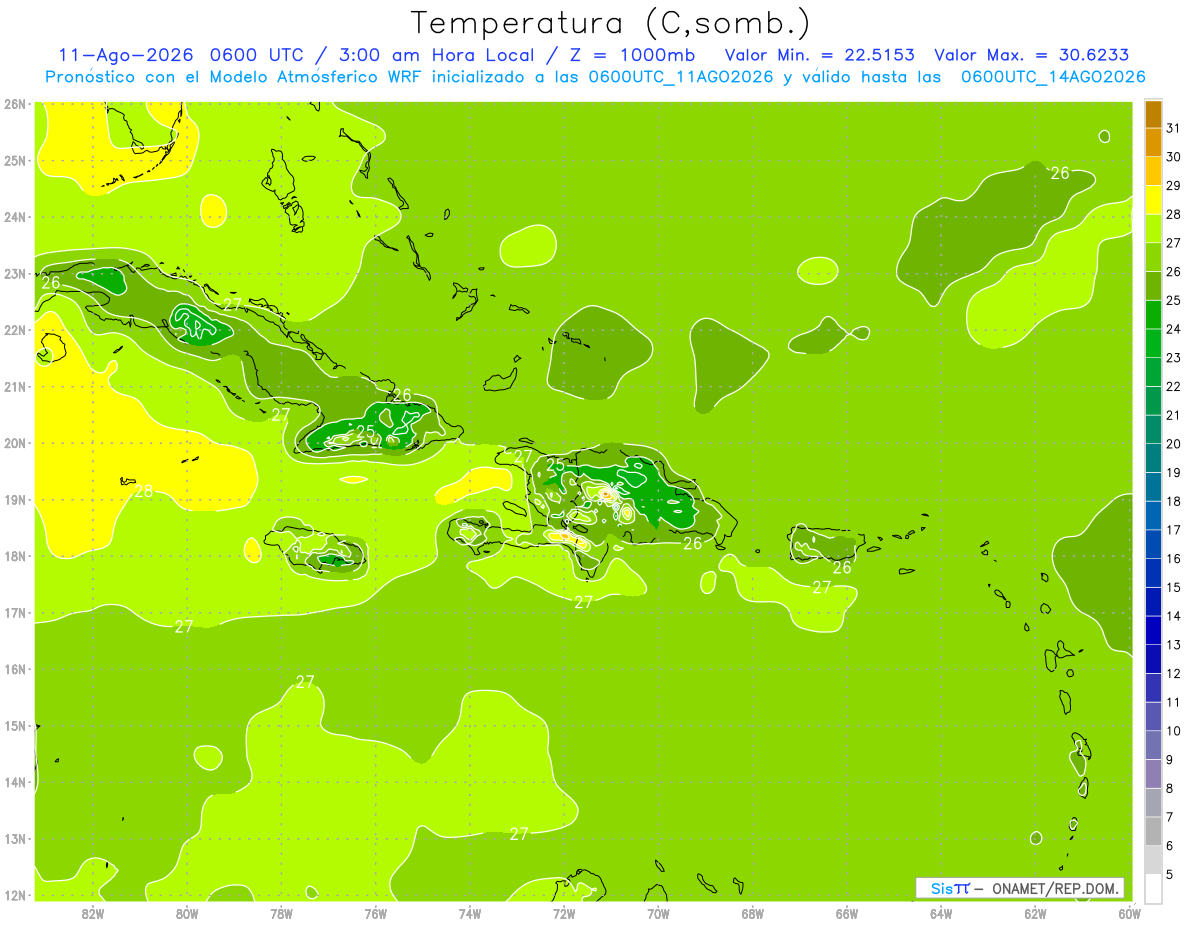Pick the green 24–25 legend color swatch
Image resolution: width=1200 pixels, height=927 pixels.
coord(1153,315)
